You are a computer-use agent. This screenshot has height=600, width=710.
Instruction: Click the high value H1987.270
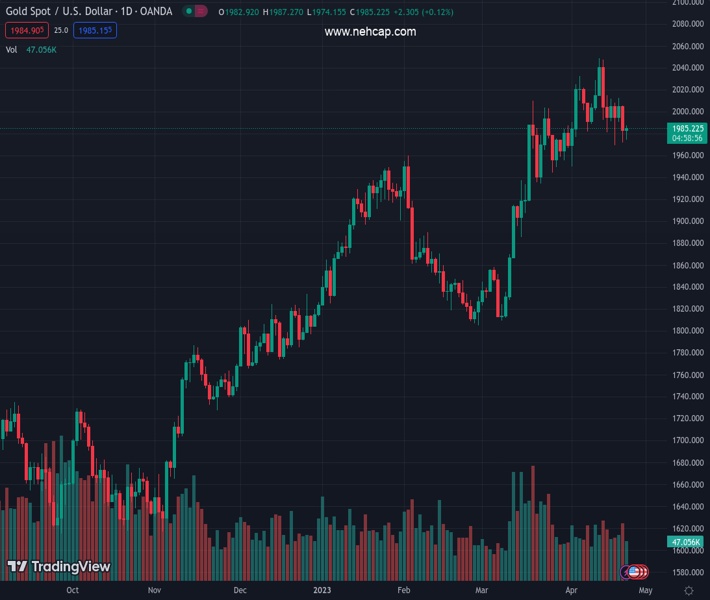click(283, 12)
